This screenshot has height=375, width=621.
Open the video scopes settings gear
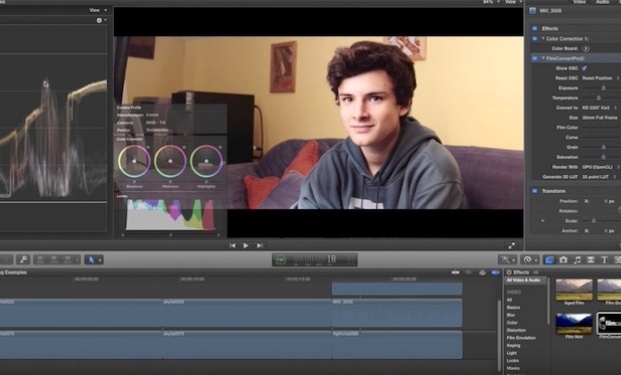click(100, 20)
